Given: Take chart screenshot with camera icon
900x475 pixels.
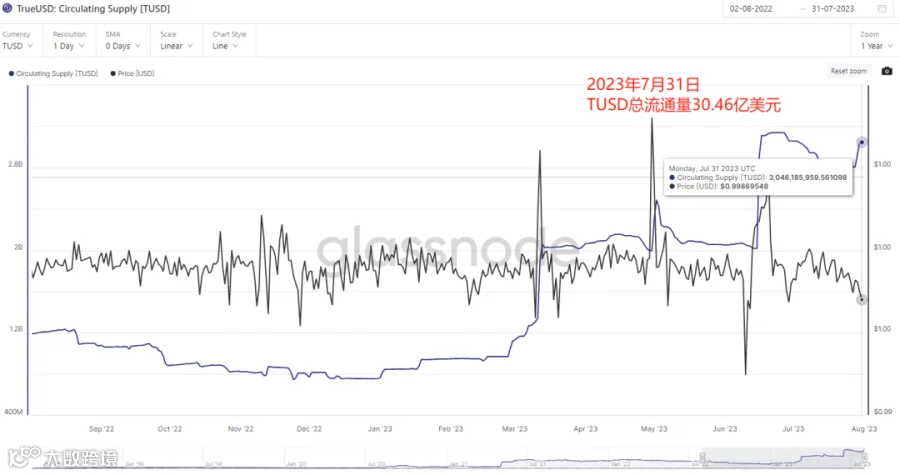Looking at the screenshot, I should pyautogui.click(x=887, y=71).
